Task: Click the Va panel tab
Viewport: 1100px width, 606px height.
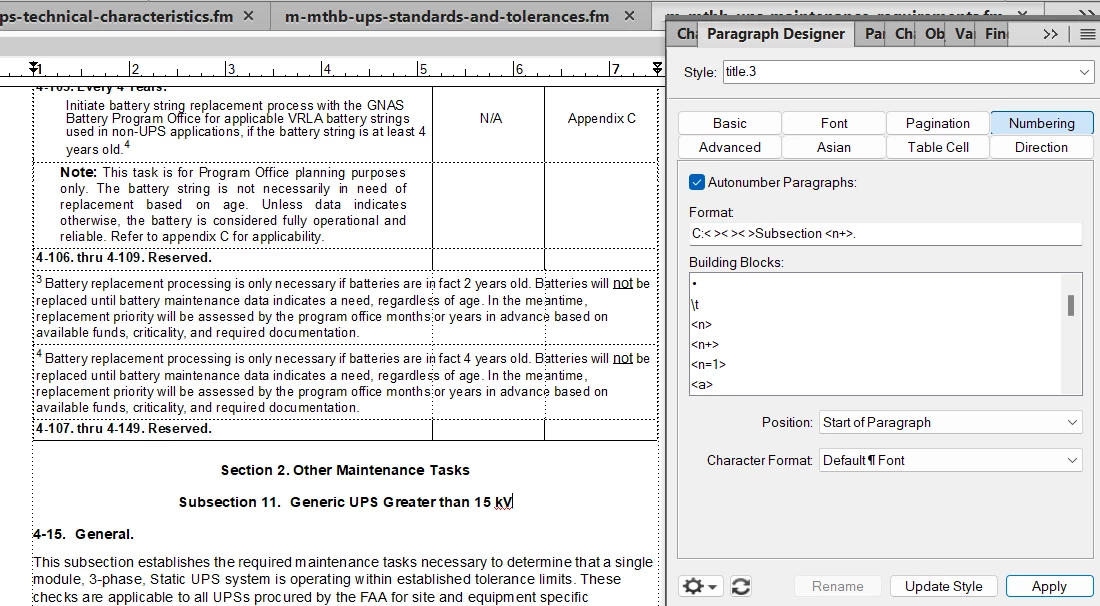Action: click(x=964, y=34)
